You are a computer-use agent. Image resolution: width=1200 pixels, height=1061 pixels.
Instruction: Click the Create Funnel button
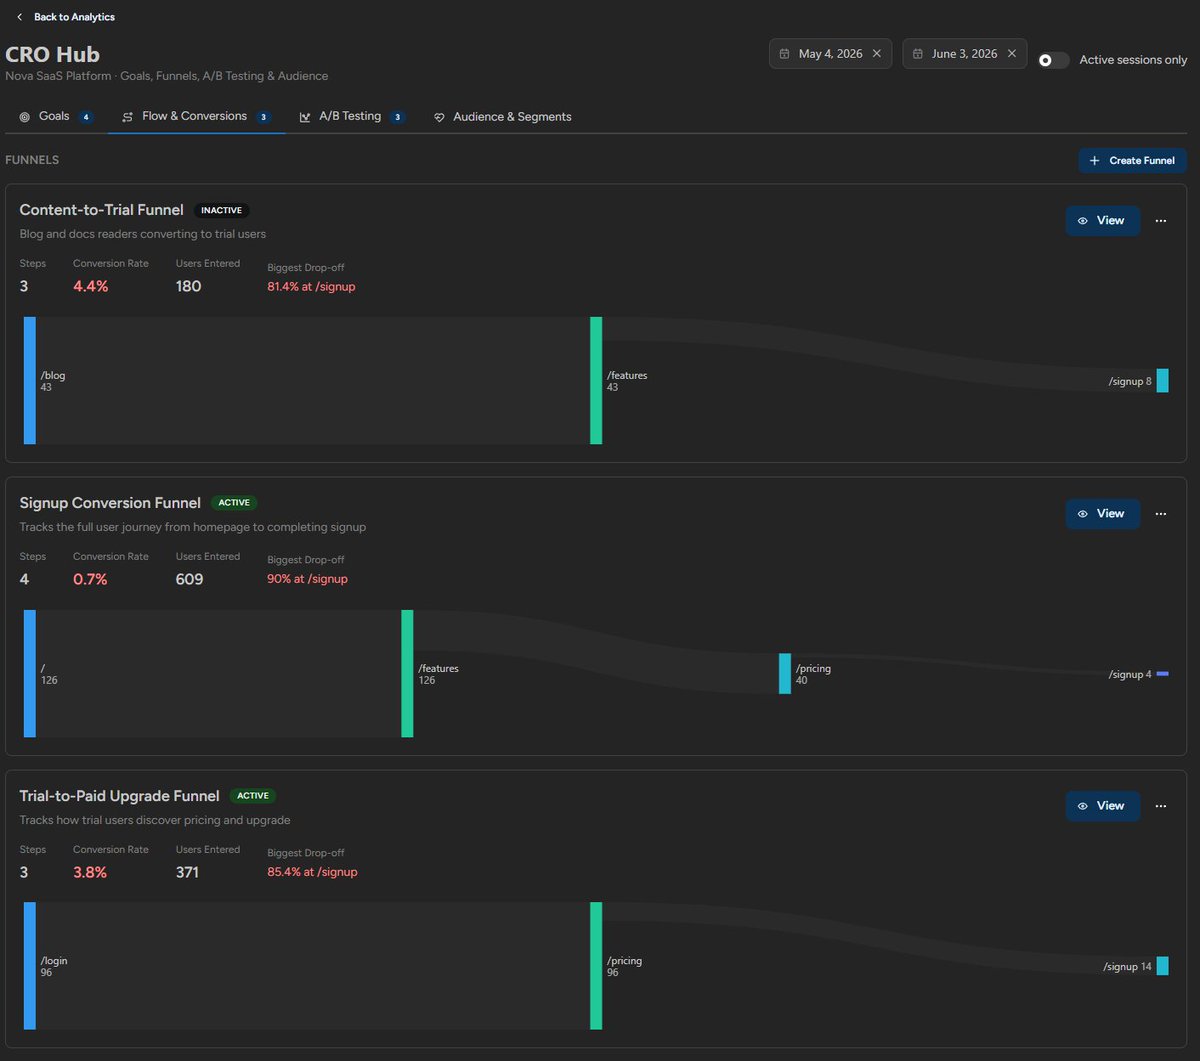click(x=1132, y=160)
